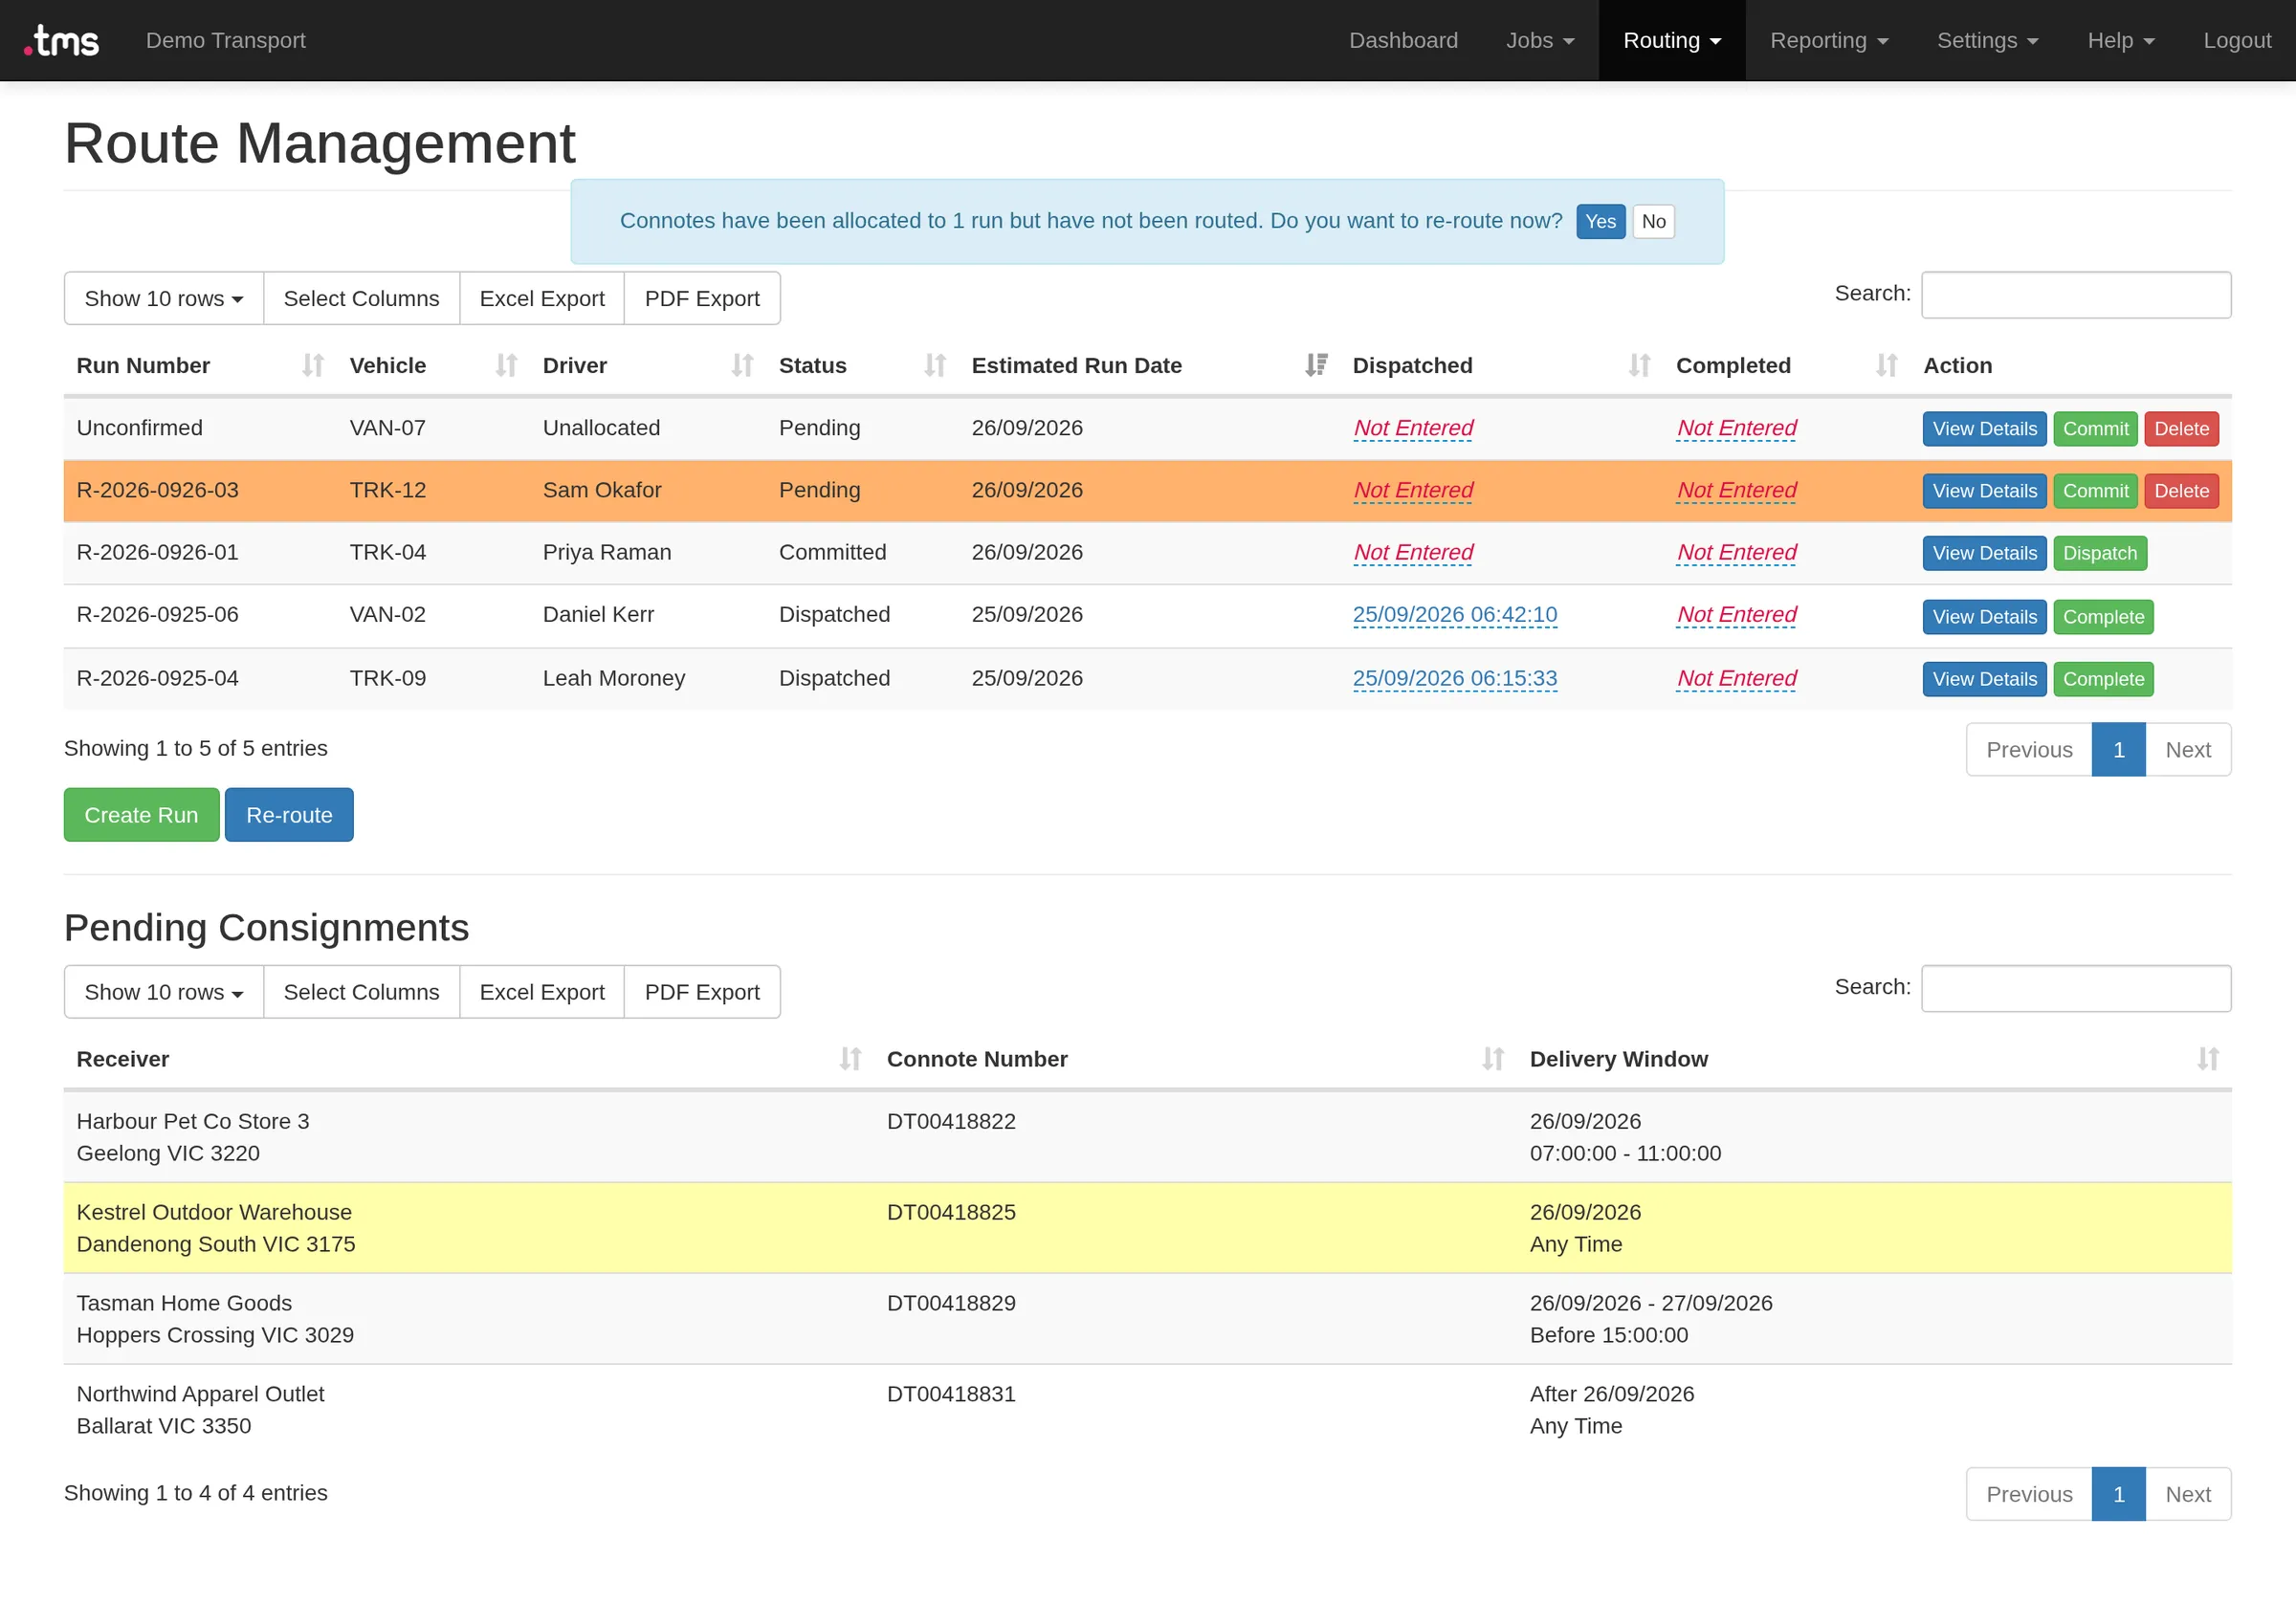Open the Help dropdown menu
Image resolution: width=2296 pixels, height=1604 pixels.
tap(2121, 40)
